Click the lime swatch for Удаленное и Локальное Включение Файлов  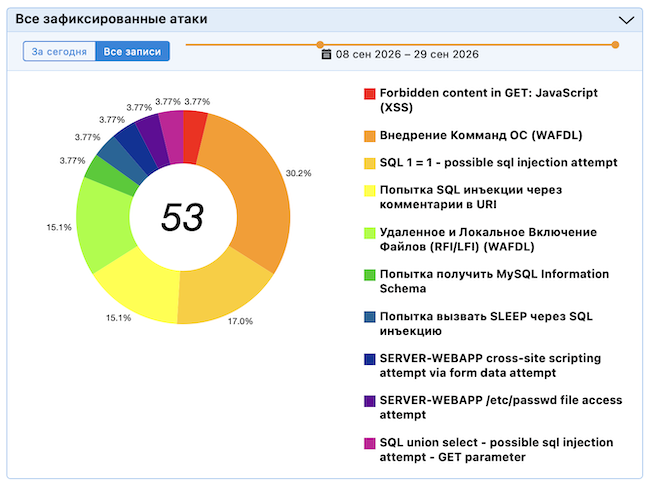point(369,233)
